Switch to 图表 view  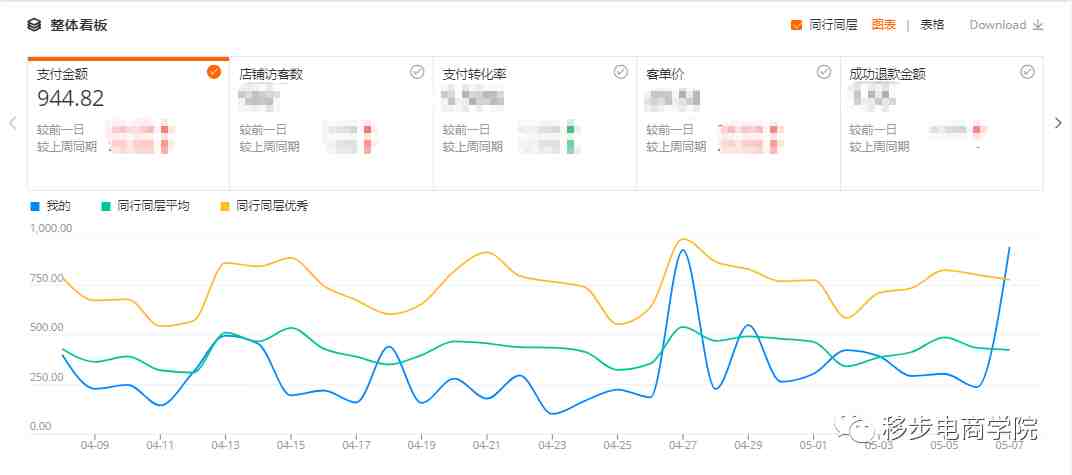click(883, 25)
